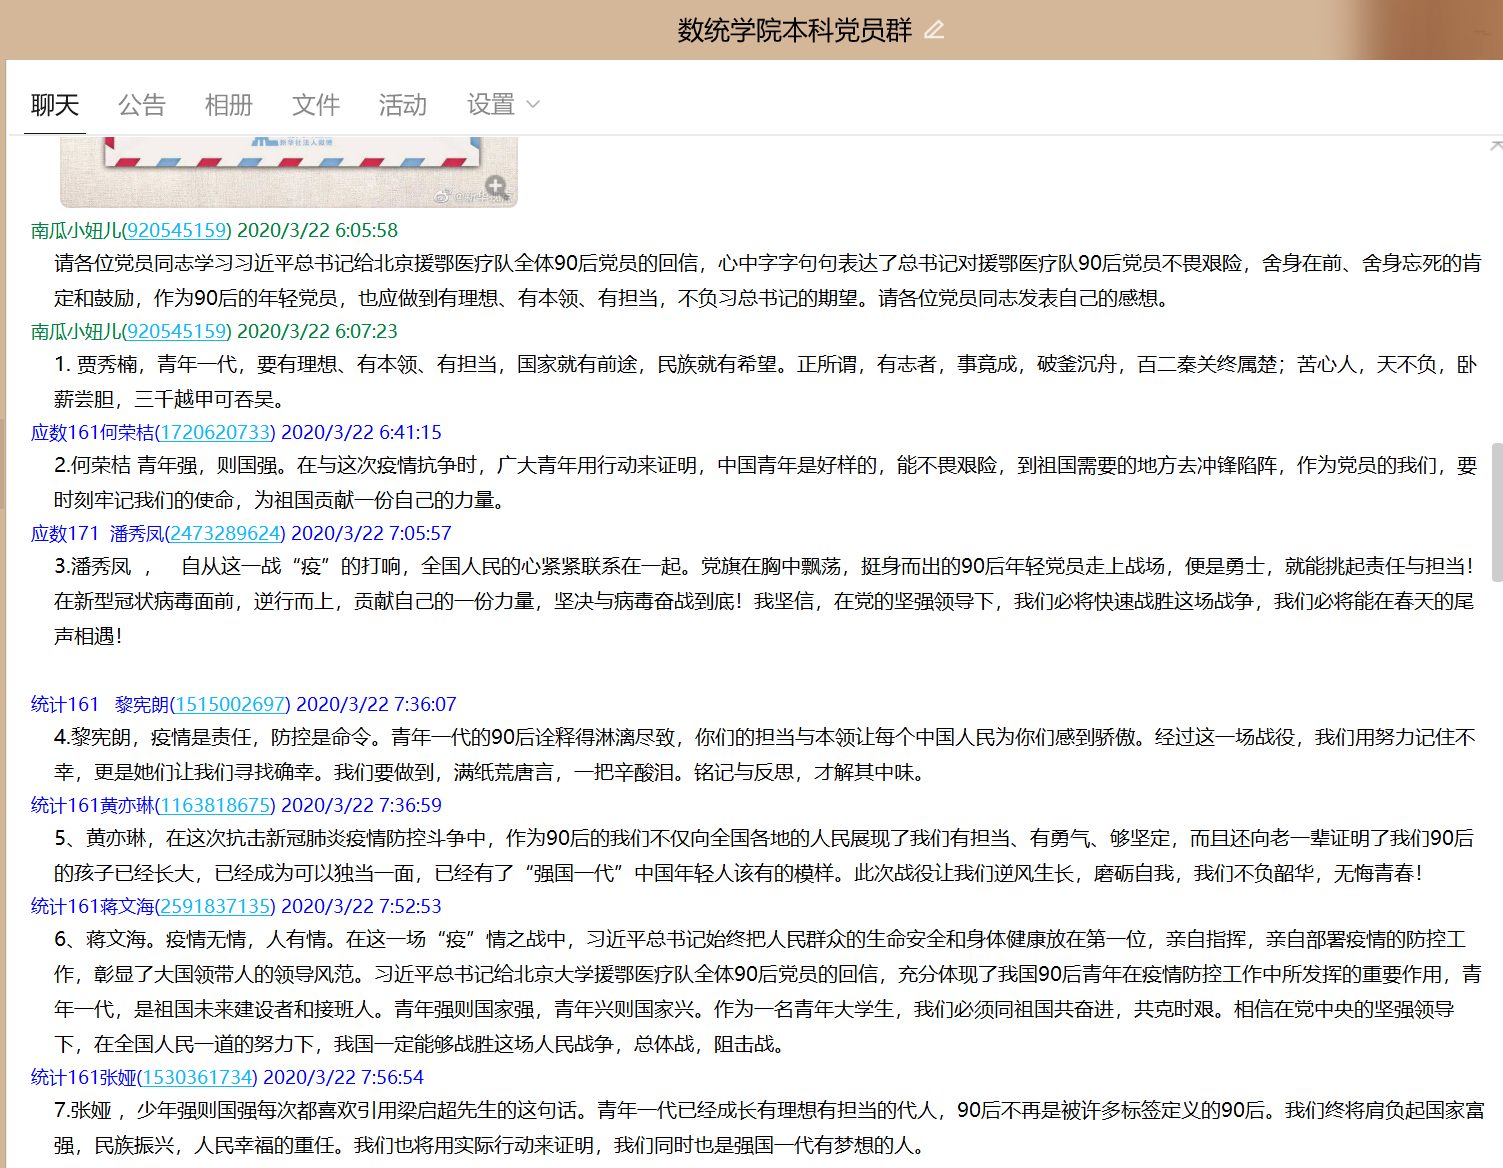Switch to the 公告 tab
The height and width of the screenshot is (1168, 1503).
pyautogui.click(x=141, y=105)
